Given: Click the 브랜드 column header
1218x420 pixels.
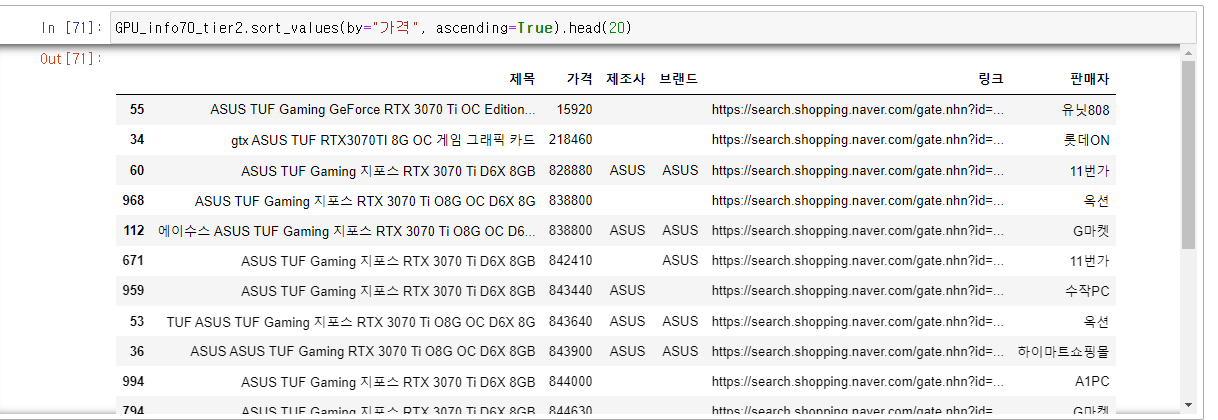Looking at the screenshot, I should click(x=679, y=79).
